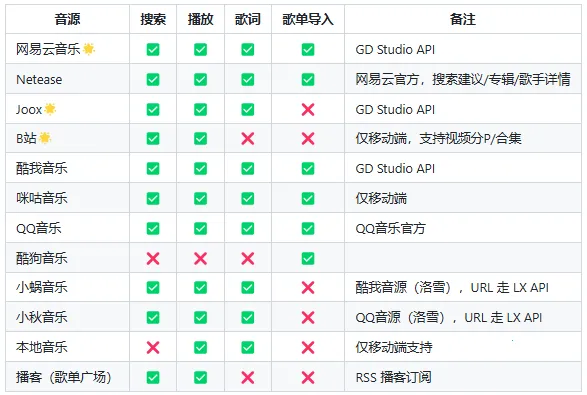Click the red X under 歌单导入 for Joox
This screenshot has width=587, height=395.
click(x=308, y=109)
